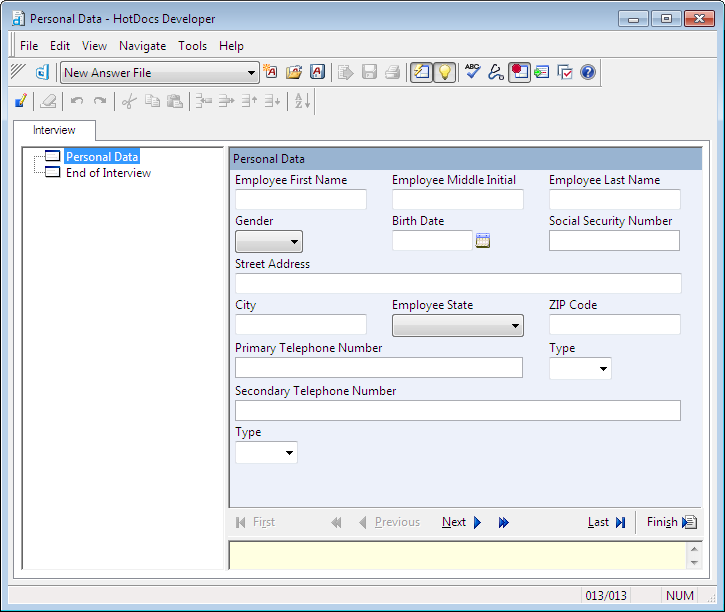This screenshot has width=725, height=612.
Task: Click the repeat-row icon with right arrow
Action: [x=226, y=101]
